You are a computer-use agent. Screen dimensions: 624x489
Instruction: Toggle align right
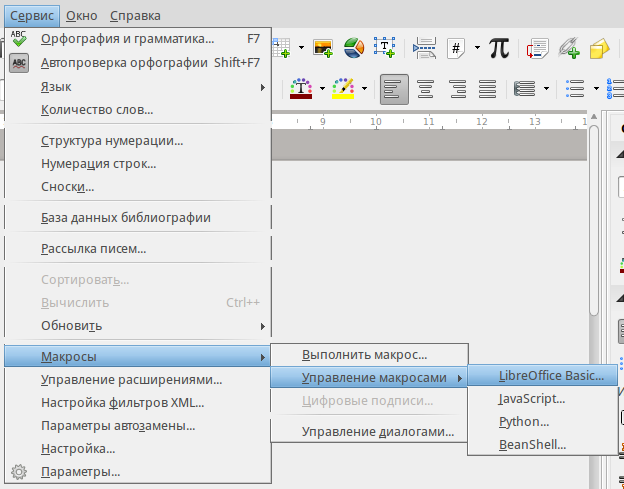click(x=457, y=89)
